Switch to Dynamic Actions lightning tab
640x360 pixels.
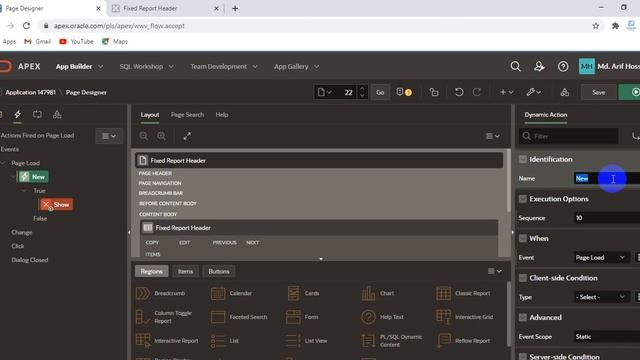(x=18, y=115)
